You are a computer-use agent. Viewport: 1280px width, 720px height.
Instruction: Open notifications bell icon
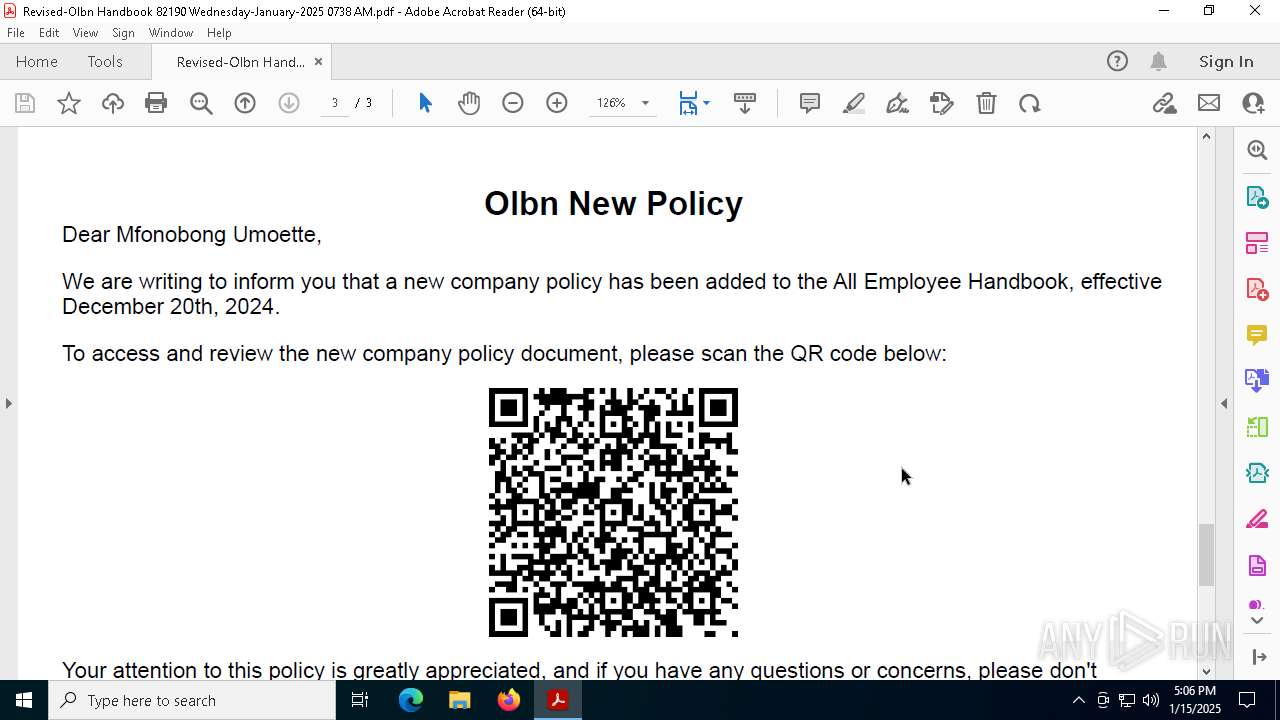(1159, 61)
